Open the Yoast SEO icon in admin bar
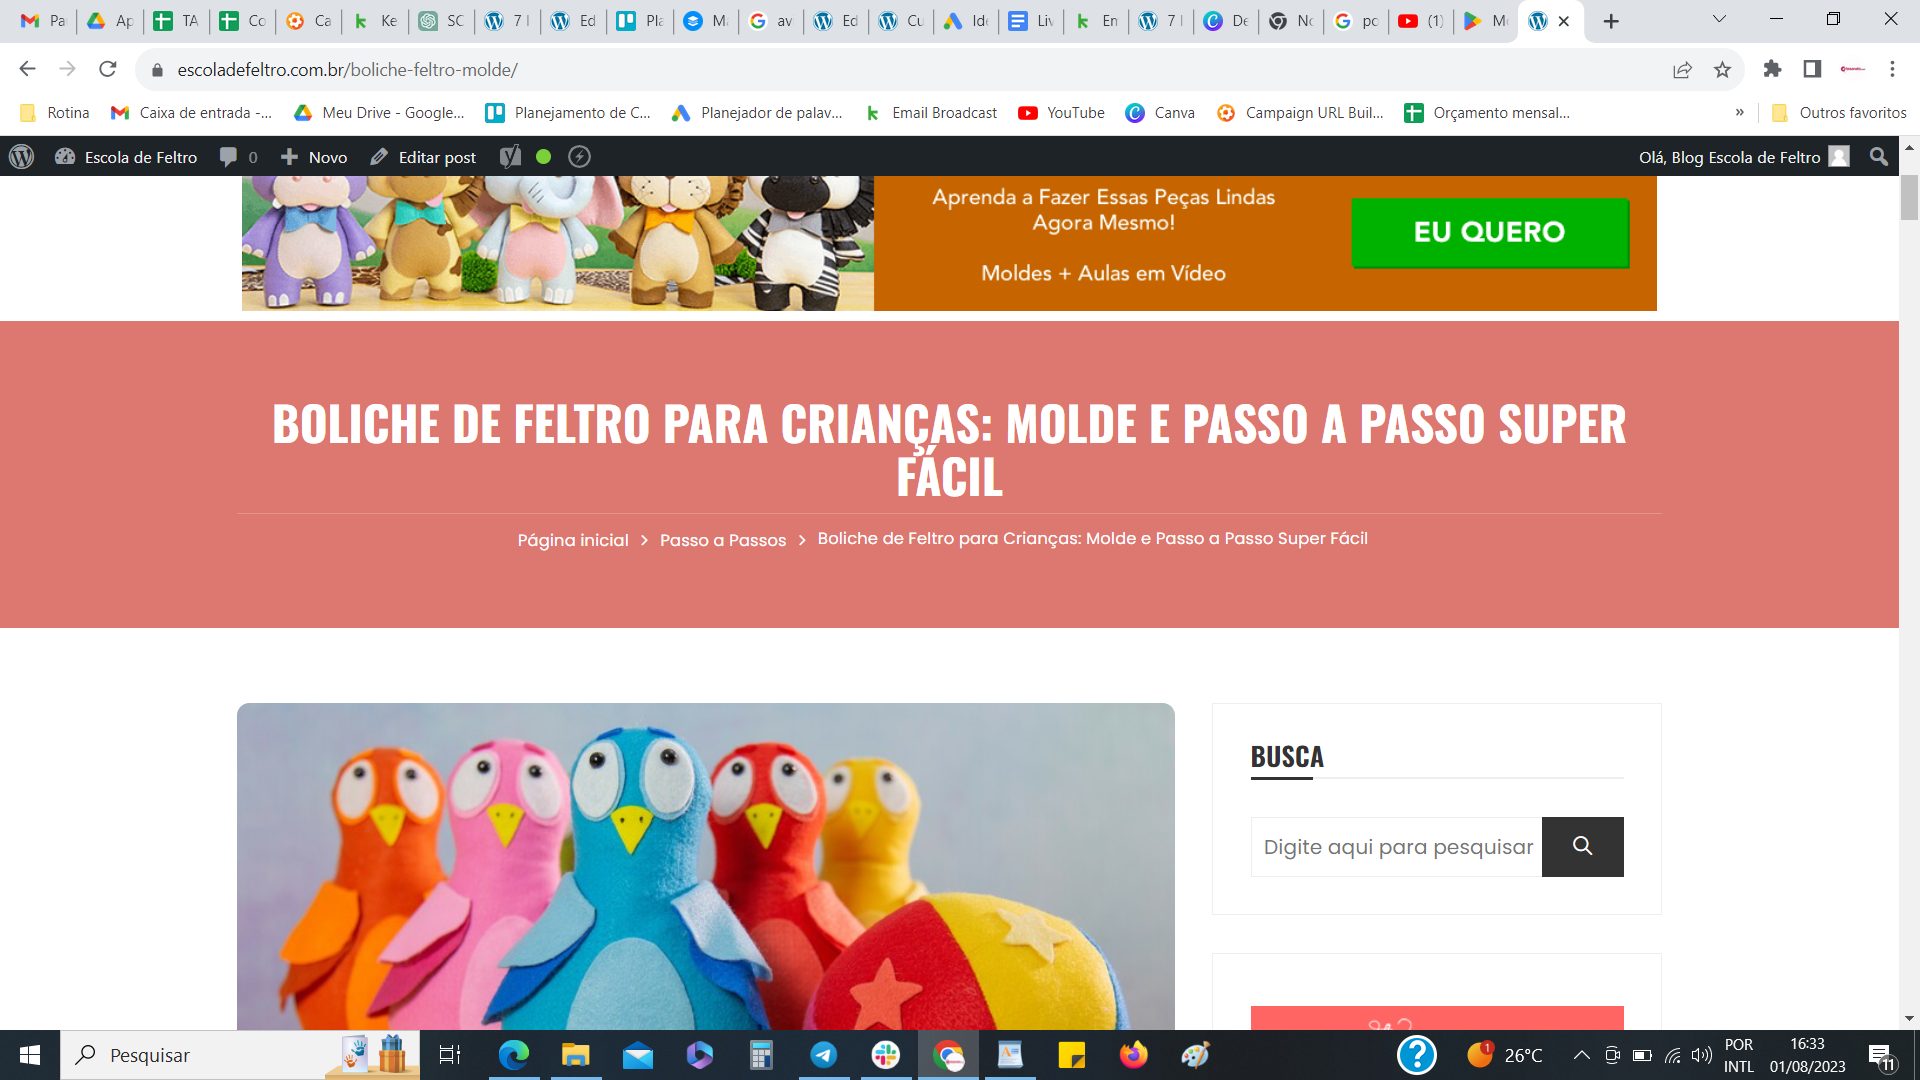This screenshot has width=1920, height=1080. (x=510, y=157)
